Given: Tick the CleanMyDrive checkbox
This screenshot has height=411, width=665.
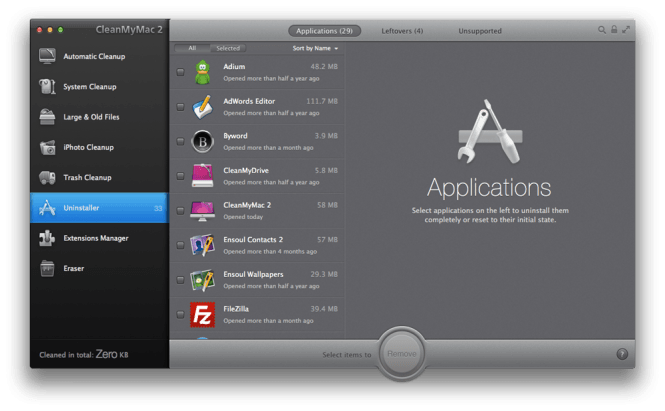Looking at the screenshot, I should (x=180, y=176).
